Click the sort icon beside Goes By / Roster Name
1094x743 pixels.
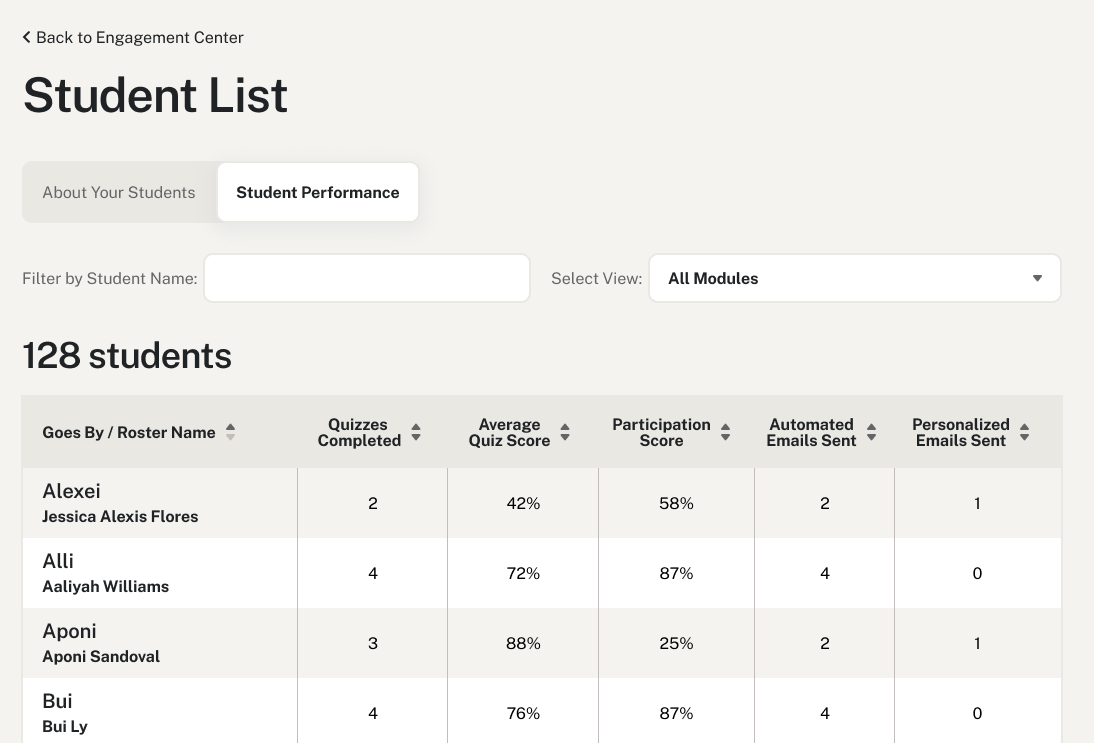tap(230, 431)
